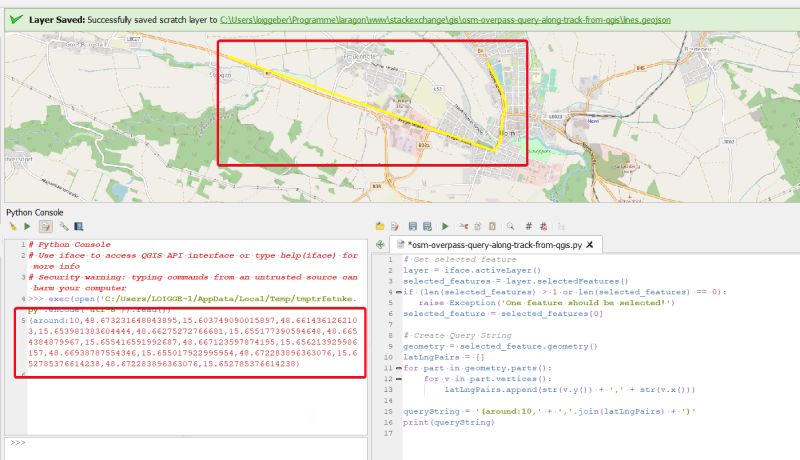Save the script with floppy icon
The image size is (800, 460).
pos(412,226)
